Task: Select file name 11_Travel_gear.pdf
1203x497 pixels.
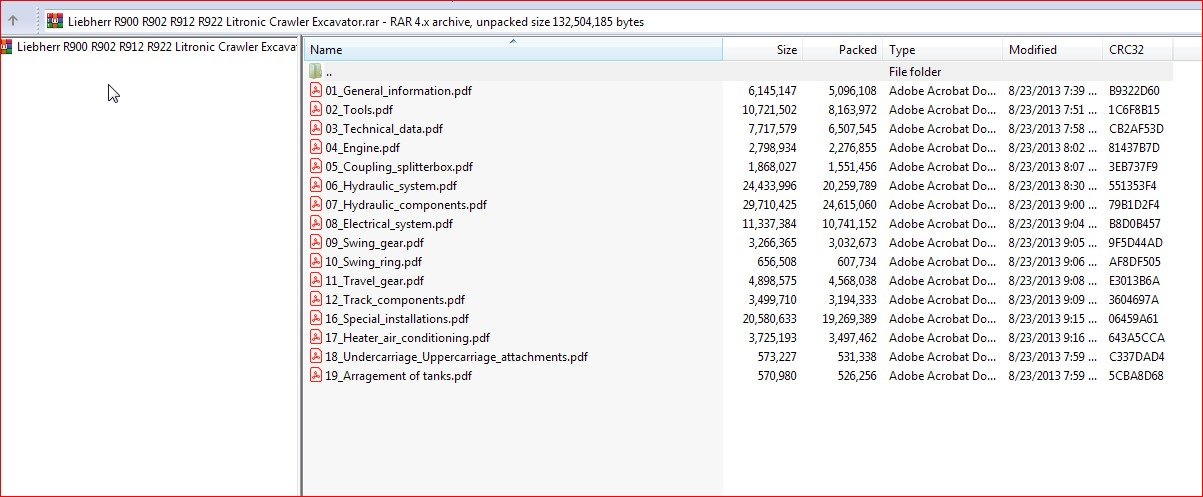Action: tap(375, 281)
